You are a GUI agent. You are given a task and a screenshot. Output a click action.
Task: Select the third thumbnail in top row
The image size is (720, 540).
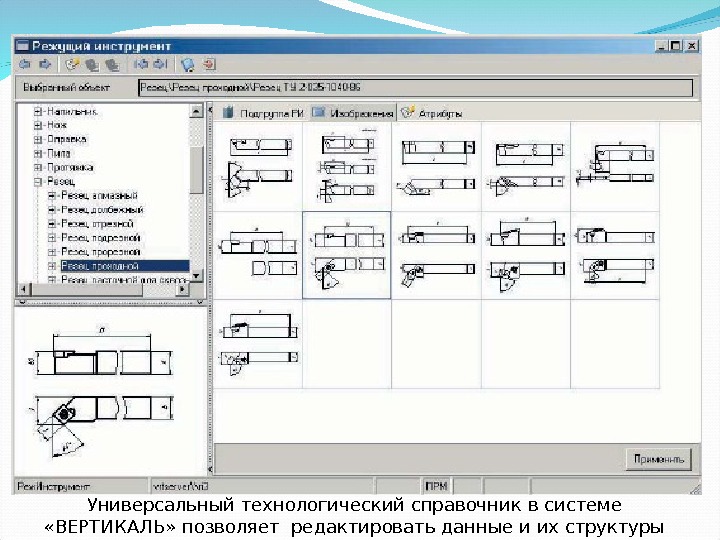click(437, 167)
